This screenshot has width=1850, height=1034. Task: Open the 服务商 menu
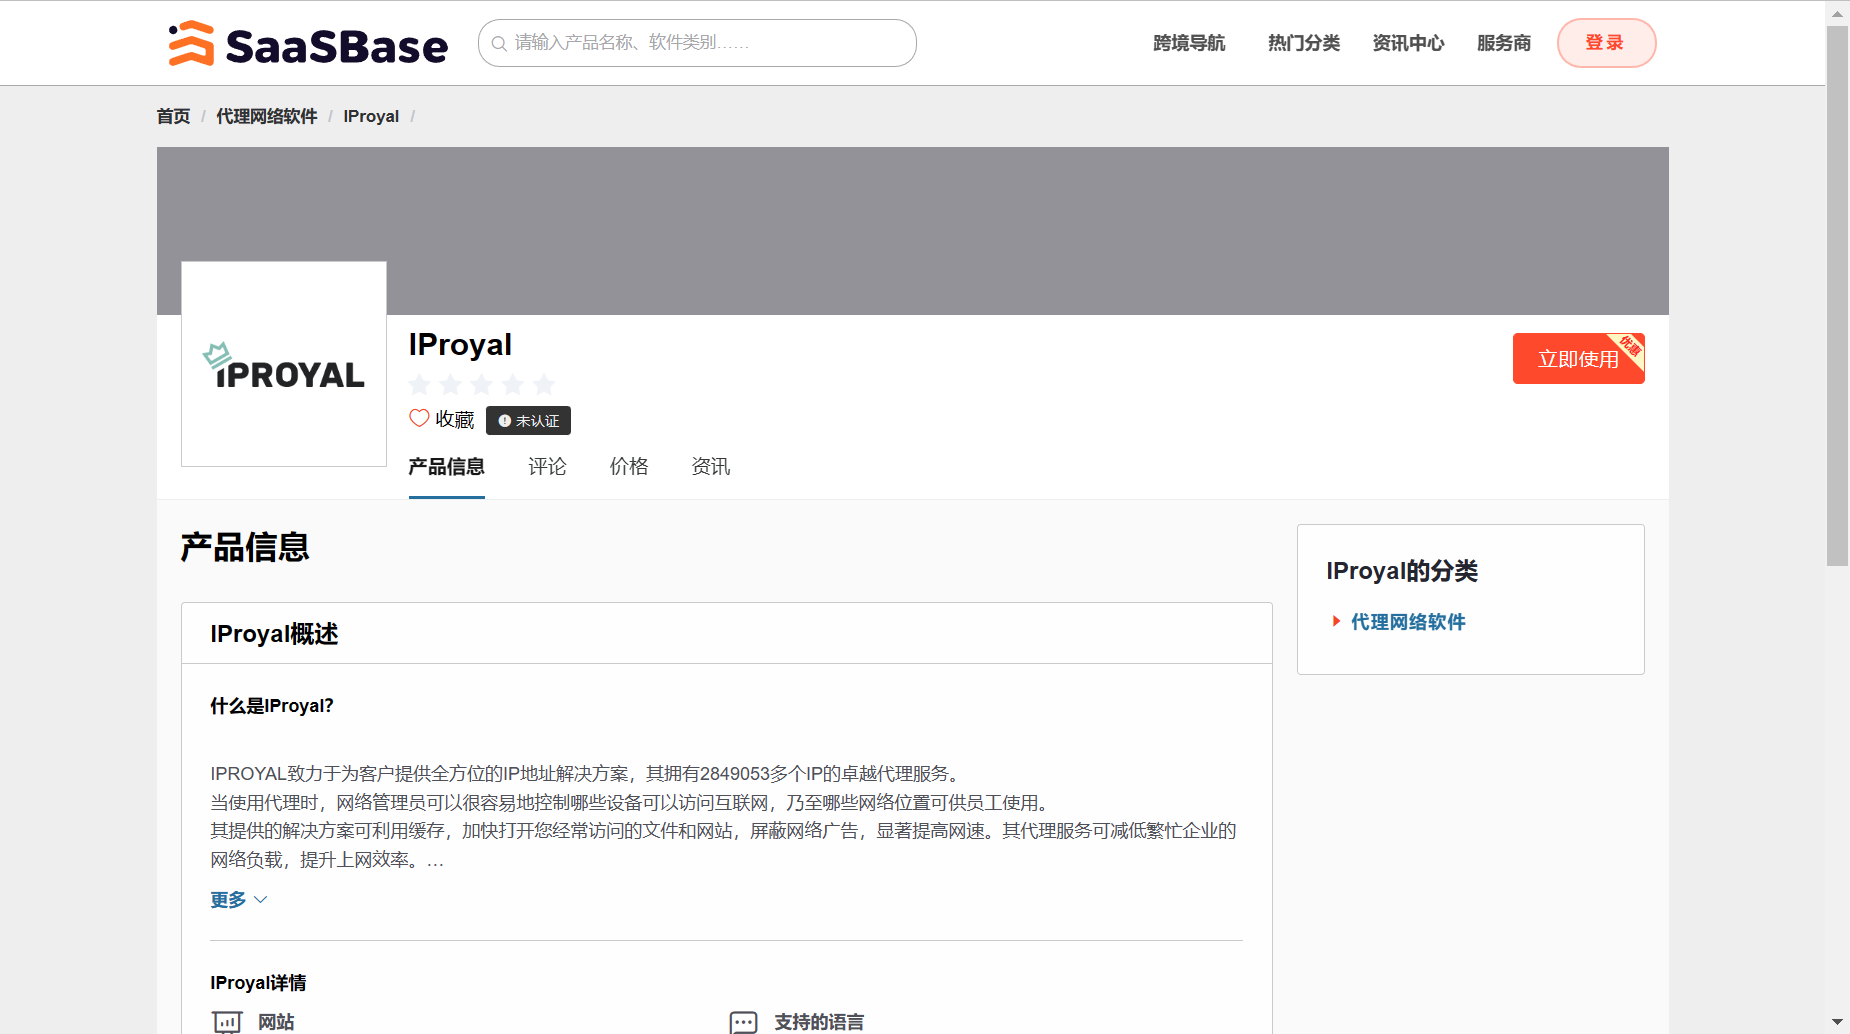tap(1504, 43)
